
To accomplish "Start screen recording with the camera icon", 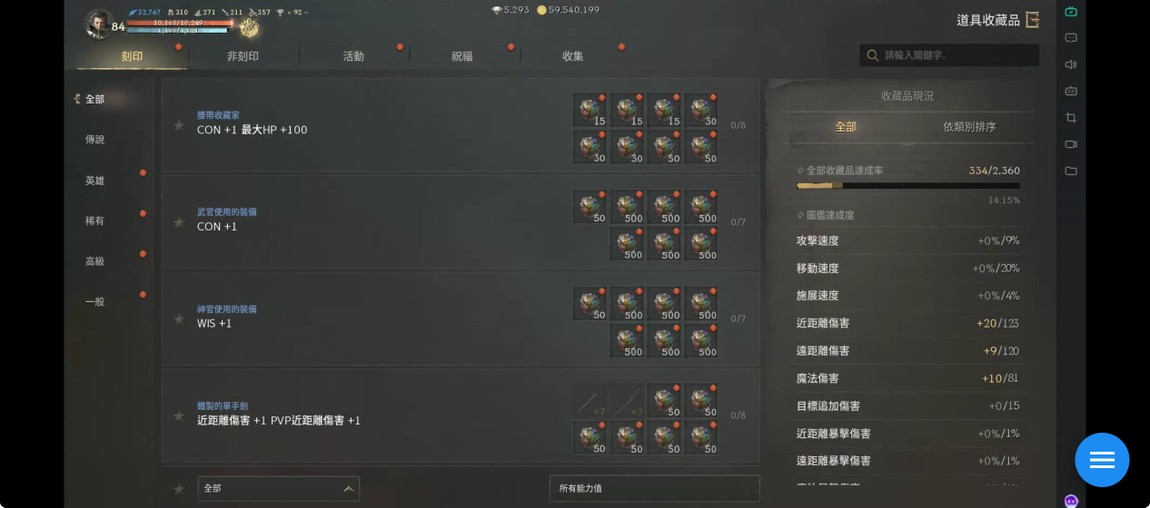I will click(1071, 144).
